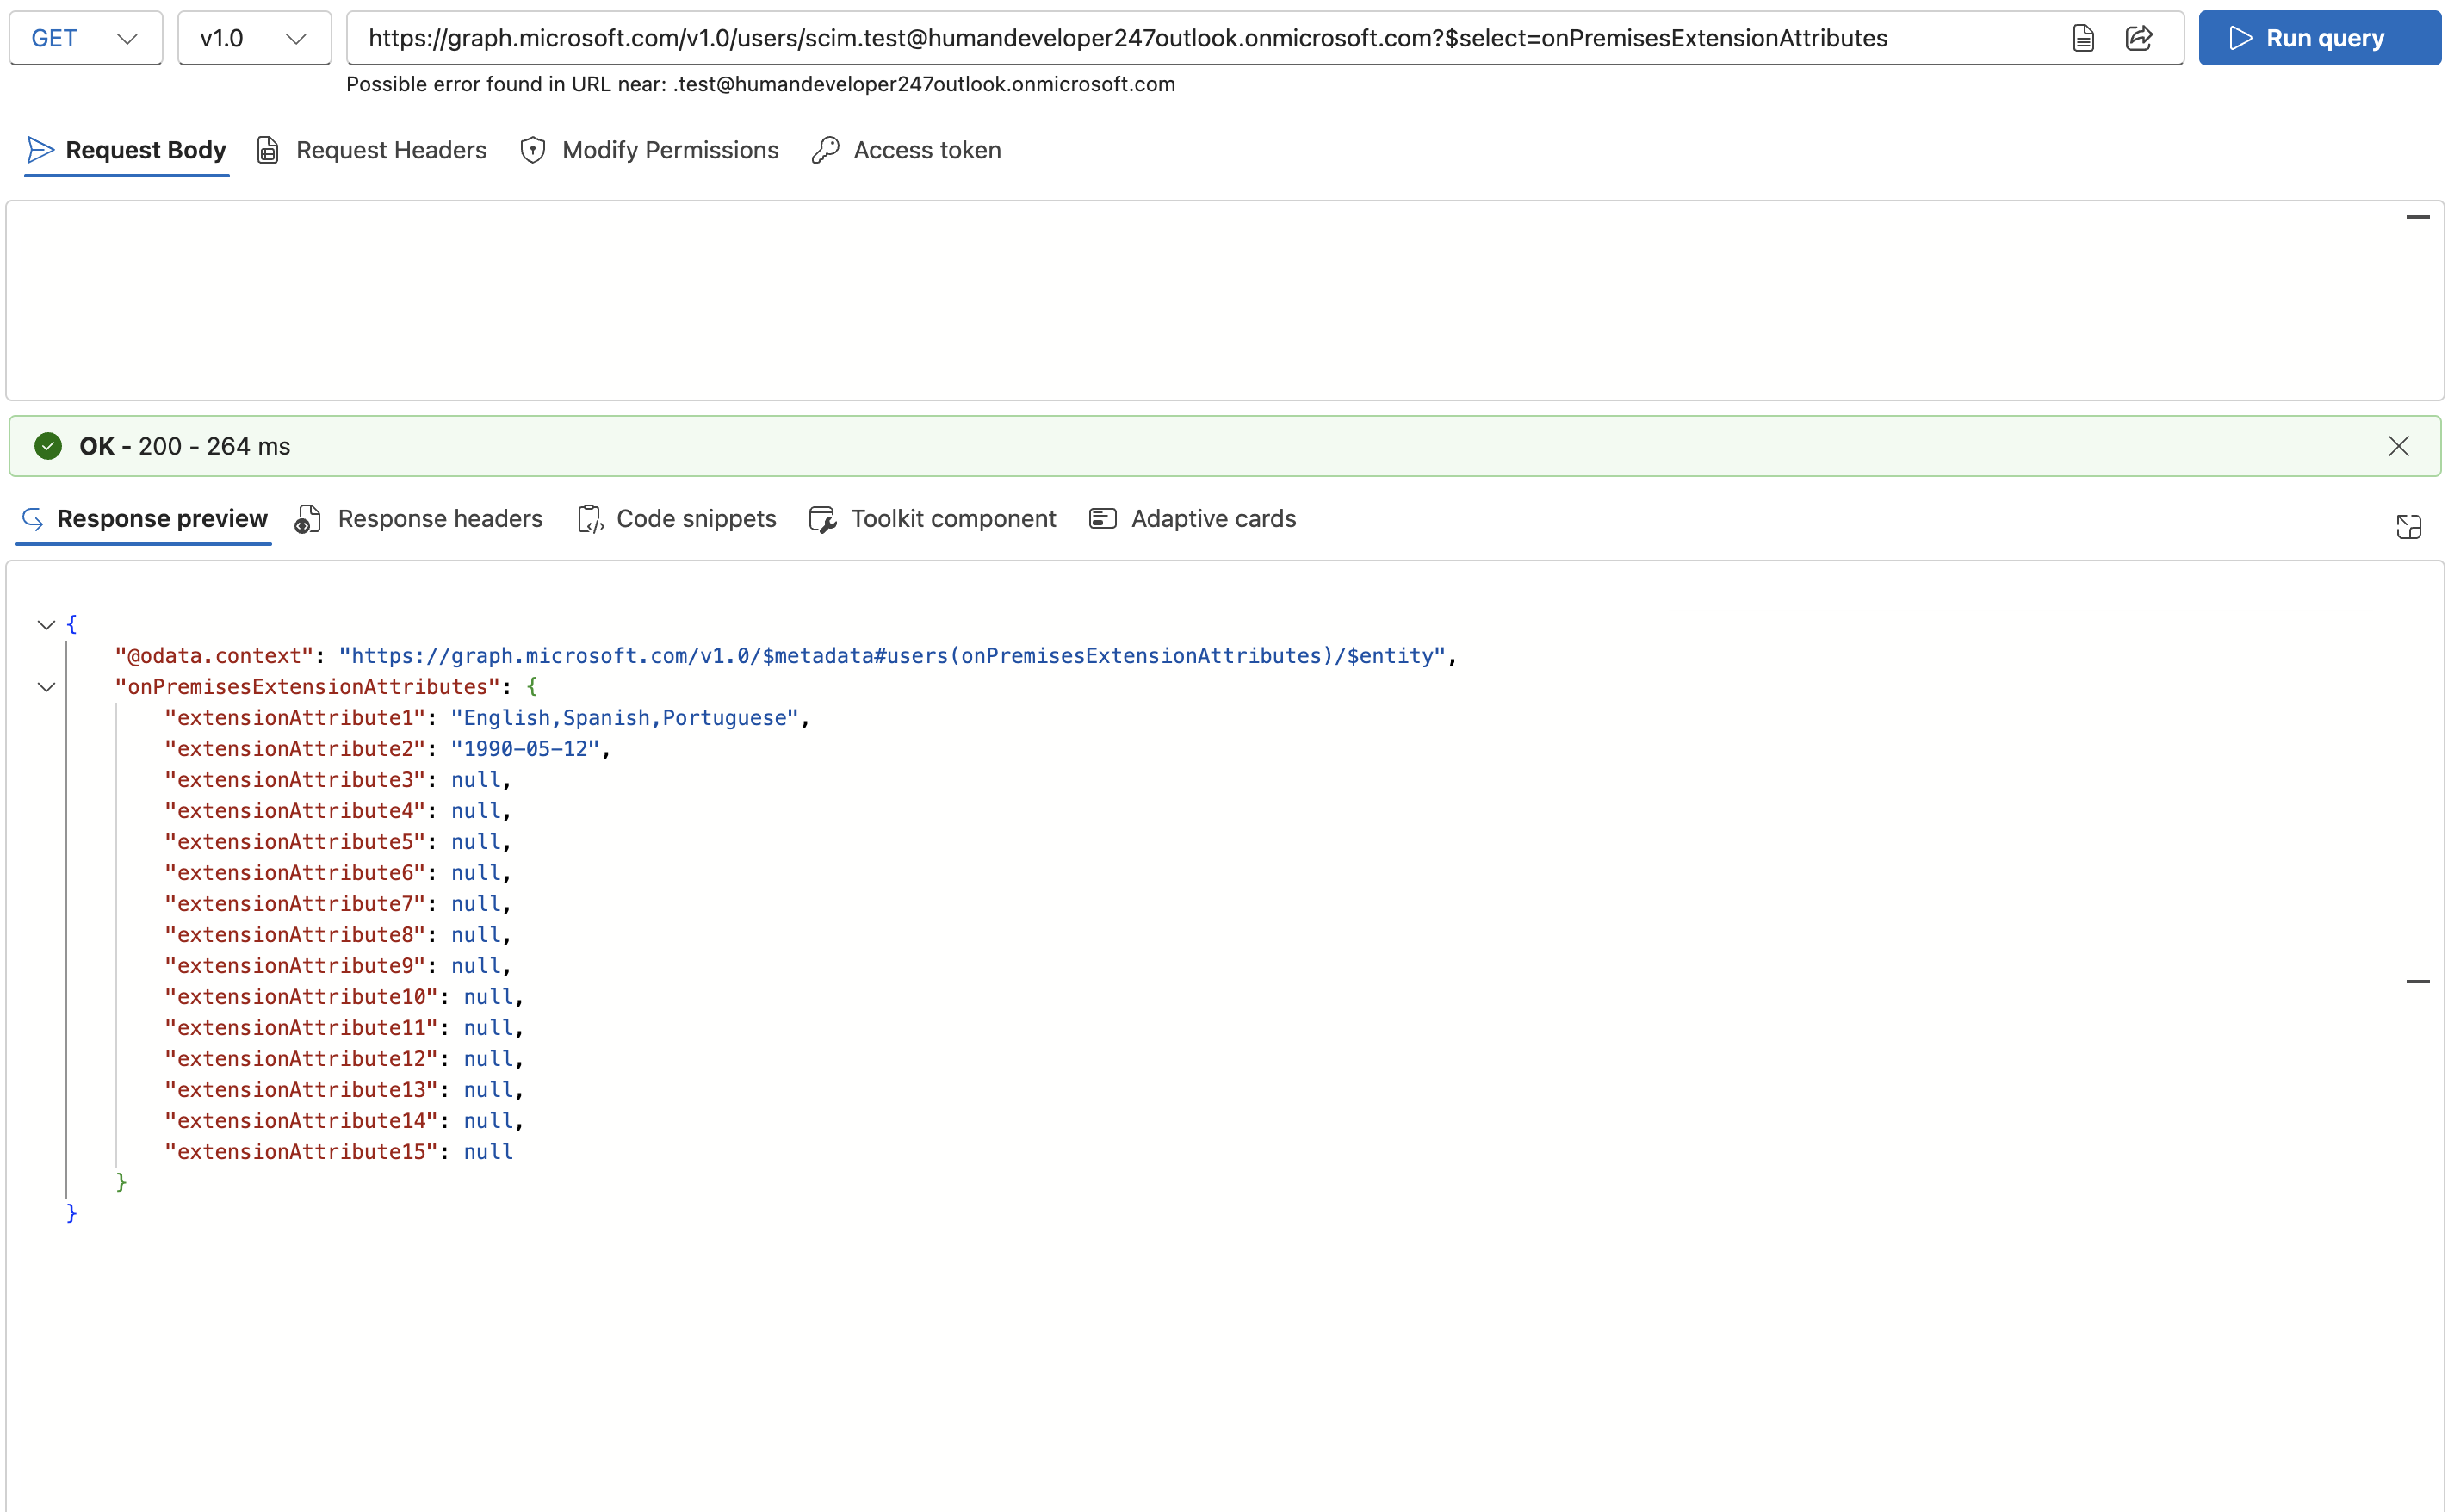
Task: Click the Response headers document icon
Action: [308, 519]
